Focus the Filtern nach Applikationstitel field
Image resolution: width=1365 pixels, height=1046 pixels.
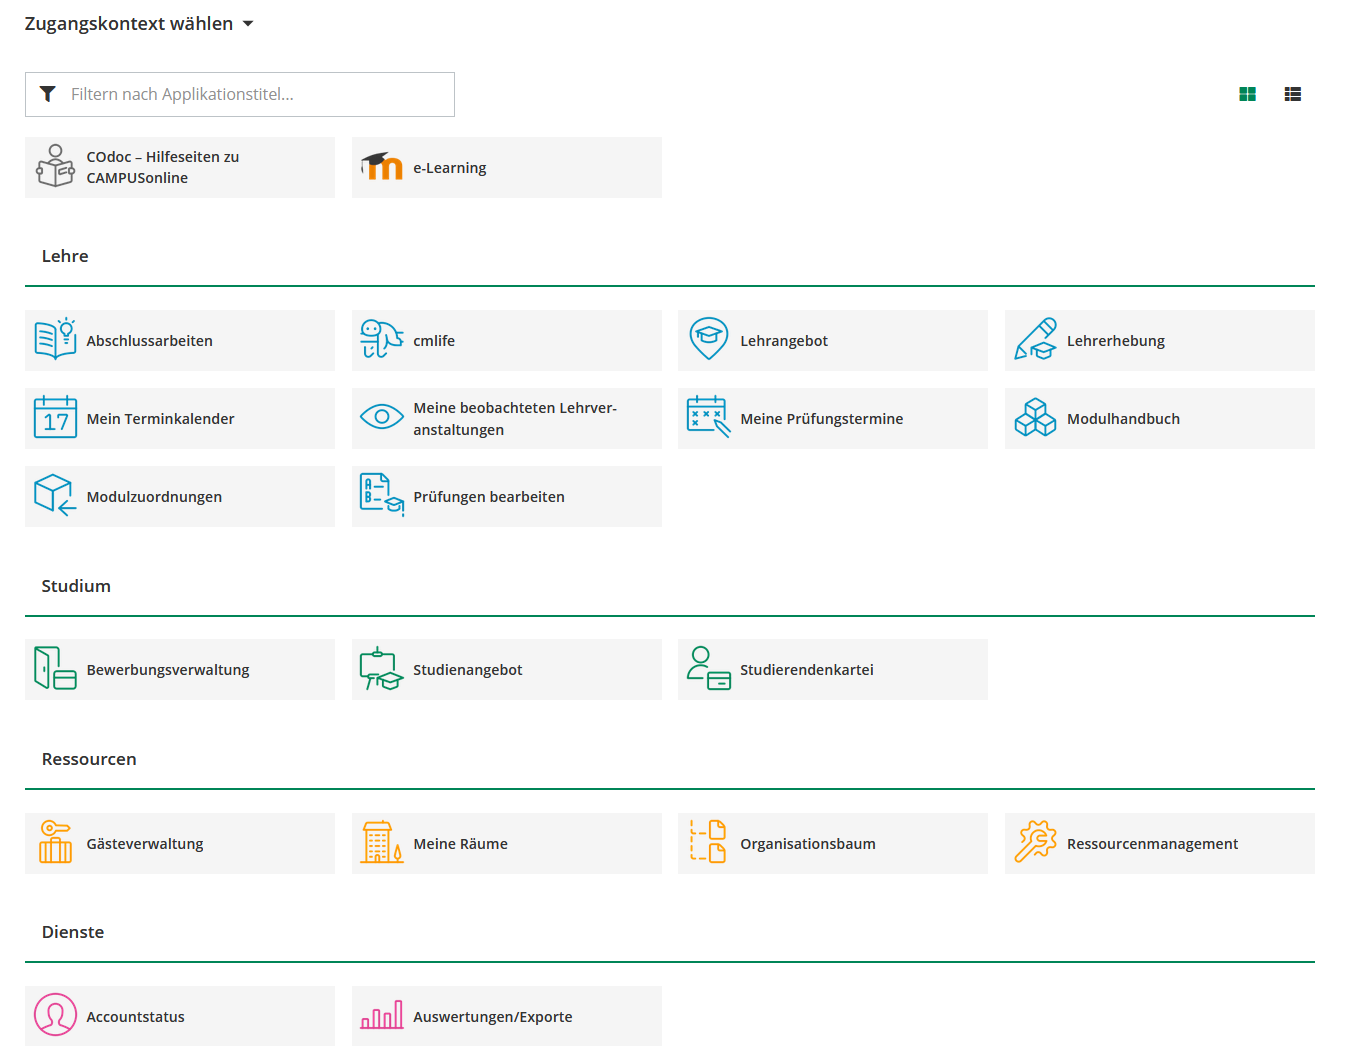(x=240, y=94)
